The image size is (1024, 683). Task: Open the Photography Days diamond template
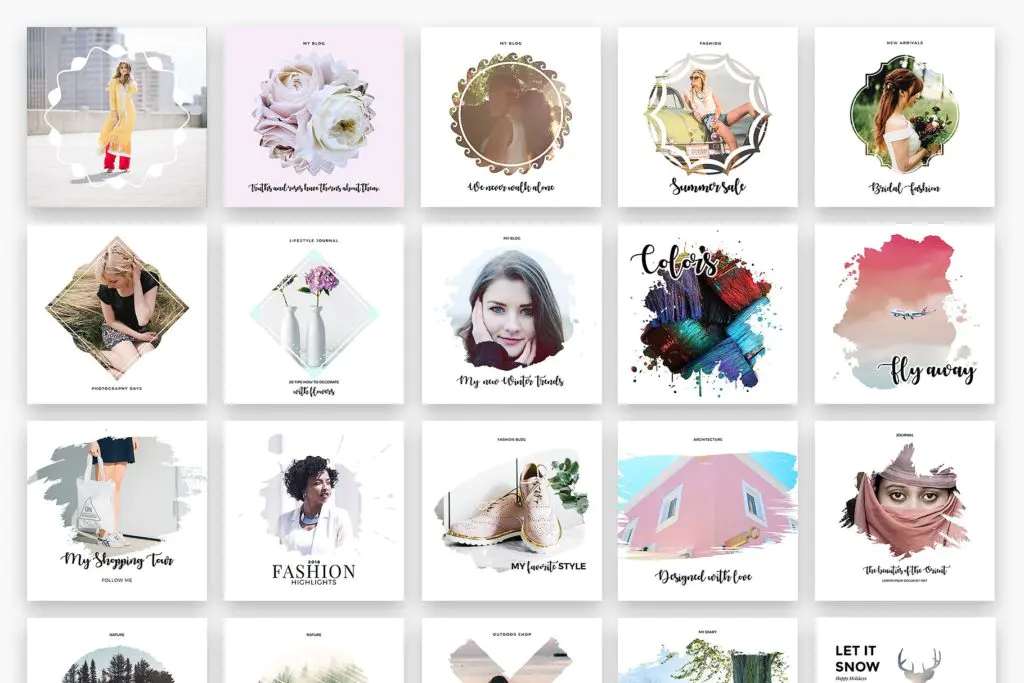[117, 314]
